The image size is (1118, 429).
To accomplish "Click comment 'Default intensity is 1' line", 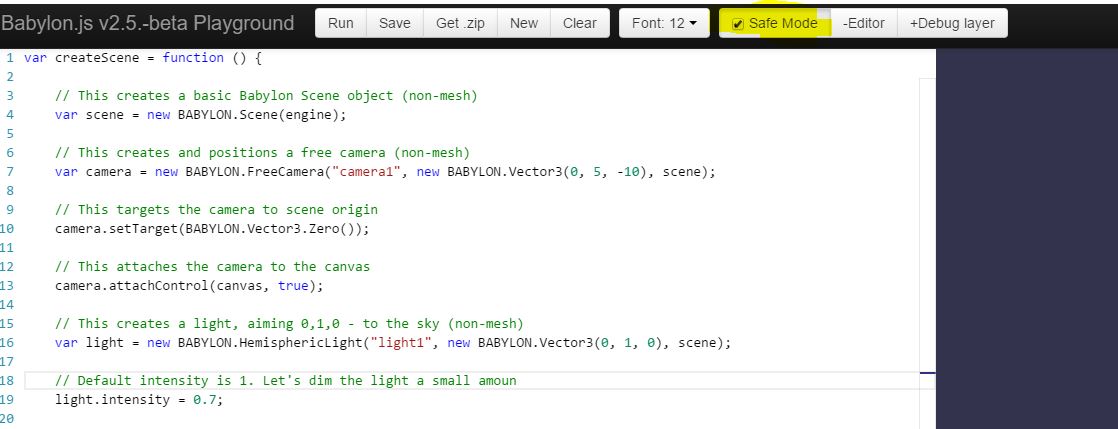I will 285,381.
